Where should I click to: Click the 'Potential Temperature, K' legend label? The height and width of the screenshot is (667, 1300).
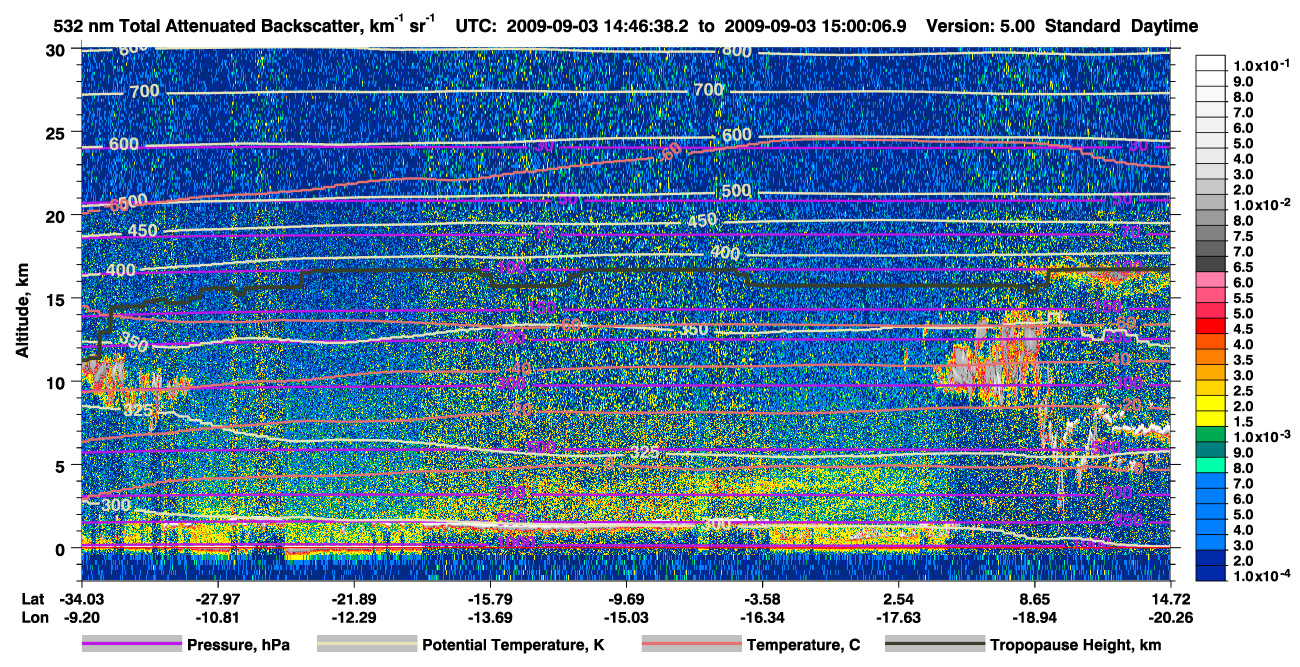pyautogui.click(x=513, y=646)
